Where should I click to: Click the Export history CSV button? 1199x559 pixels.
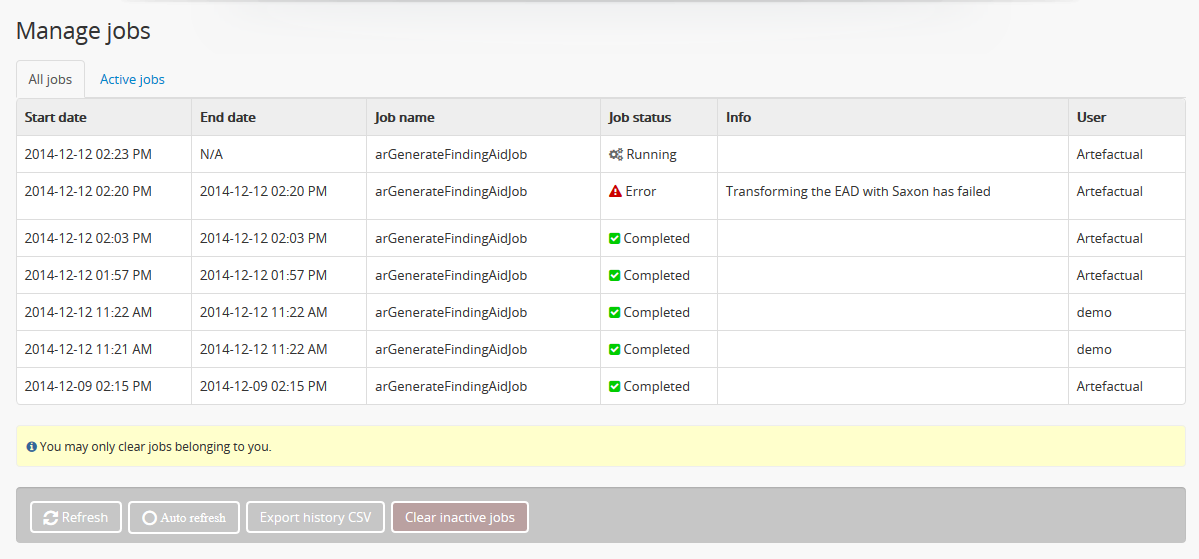[x=315, y=517]
